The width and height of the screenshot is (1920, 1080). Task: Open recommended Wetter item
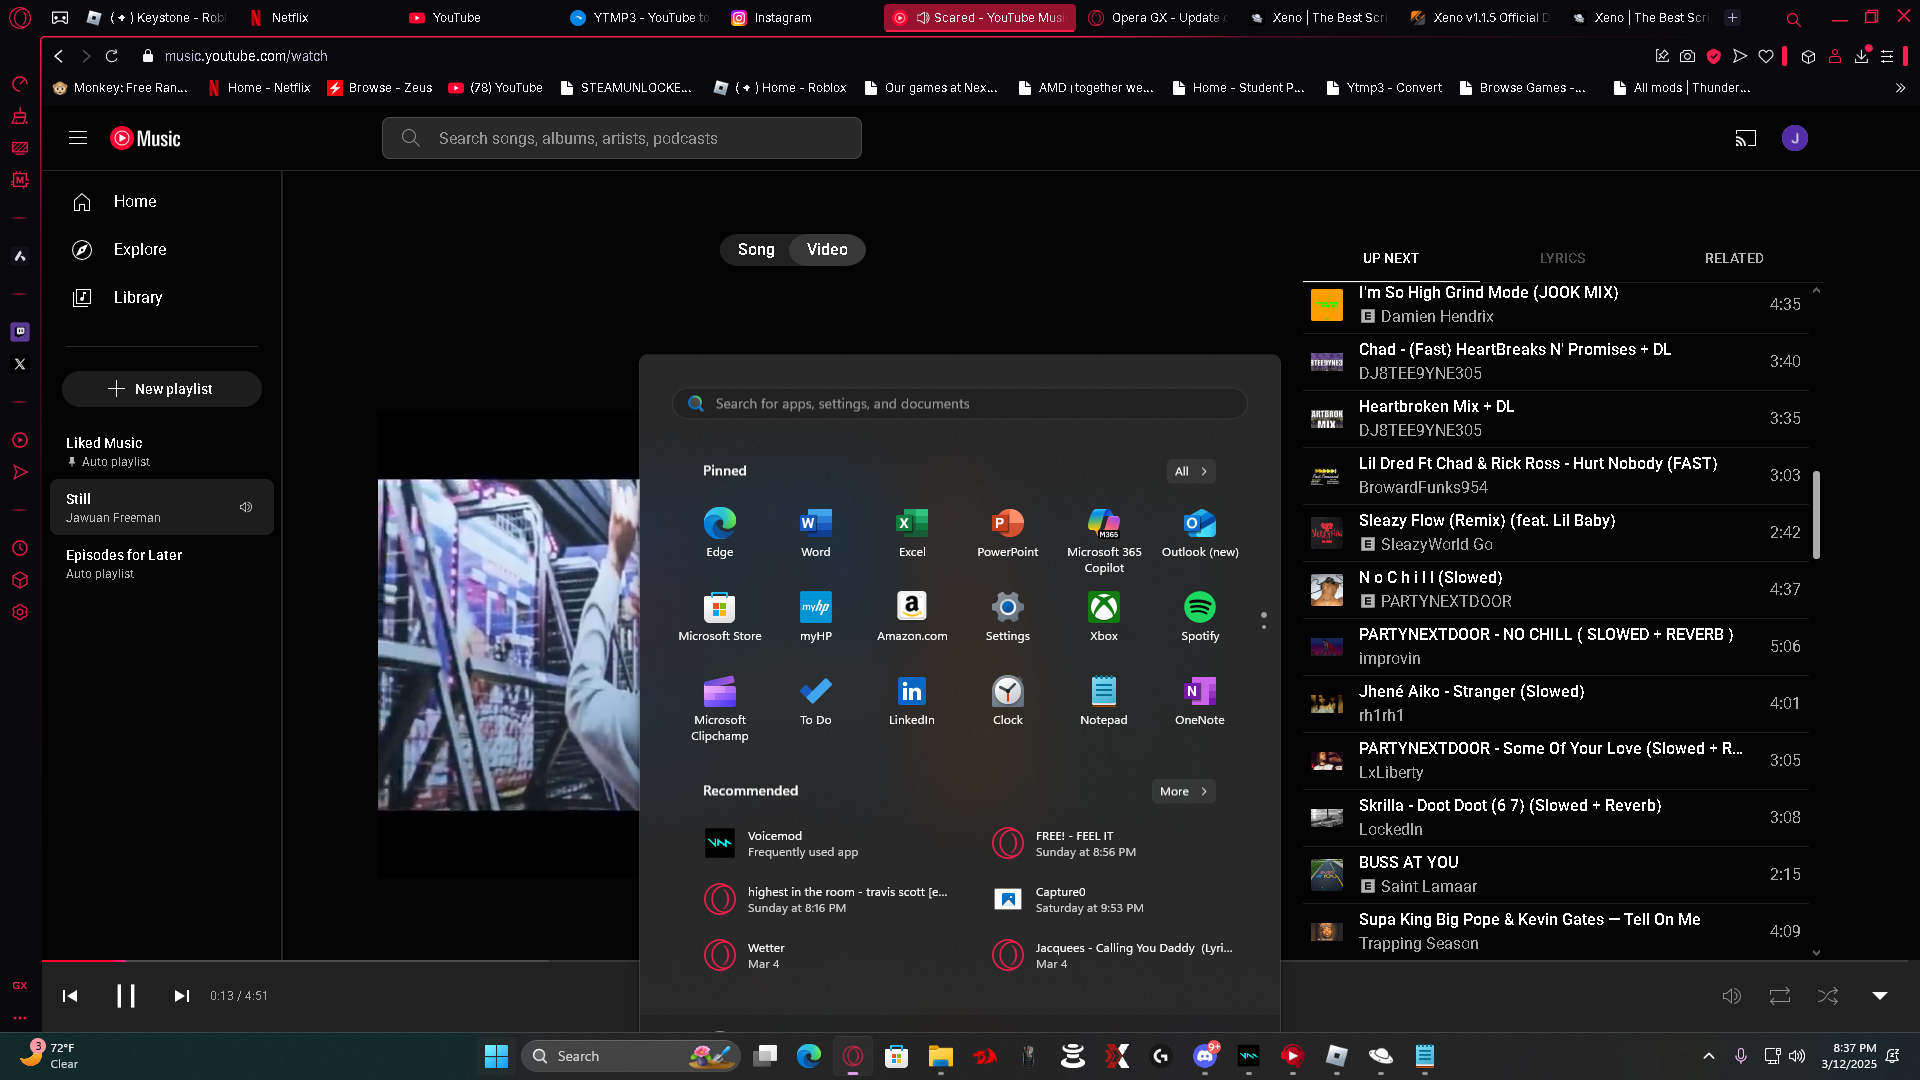click(830, 956)
